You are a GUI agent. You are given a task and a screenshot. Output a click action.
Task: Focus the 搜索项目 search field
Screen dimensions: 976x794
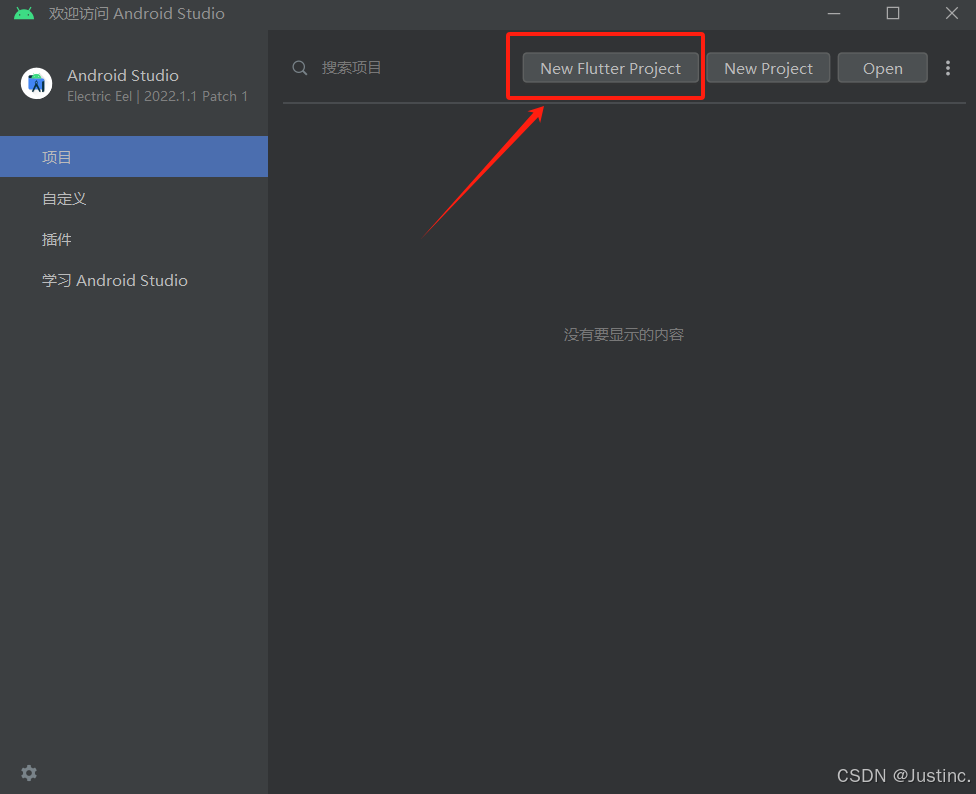click(x=398, y=68)
